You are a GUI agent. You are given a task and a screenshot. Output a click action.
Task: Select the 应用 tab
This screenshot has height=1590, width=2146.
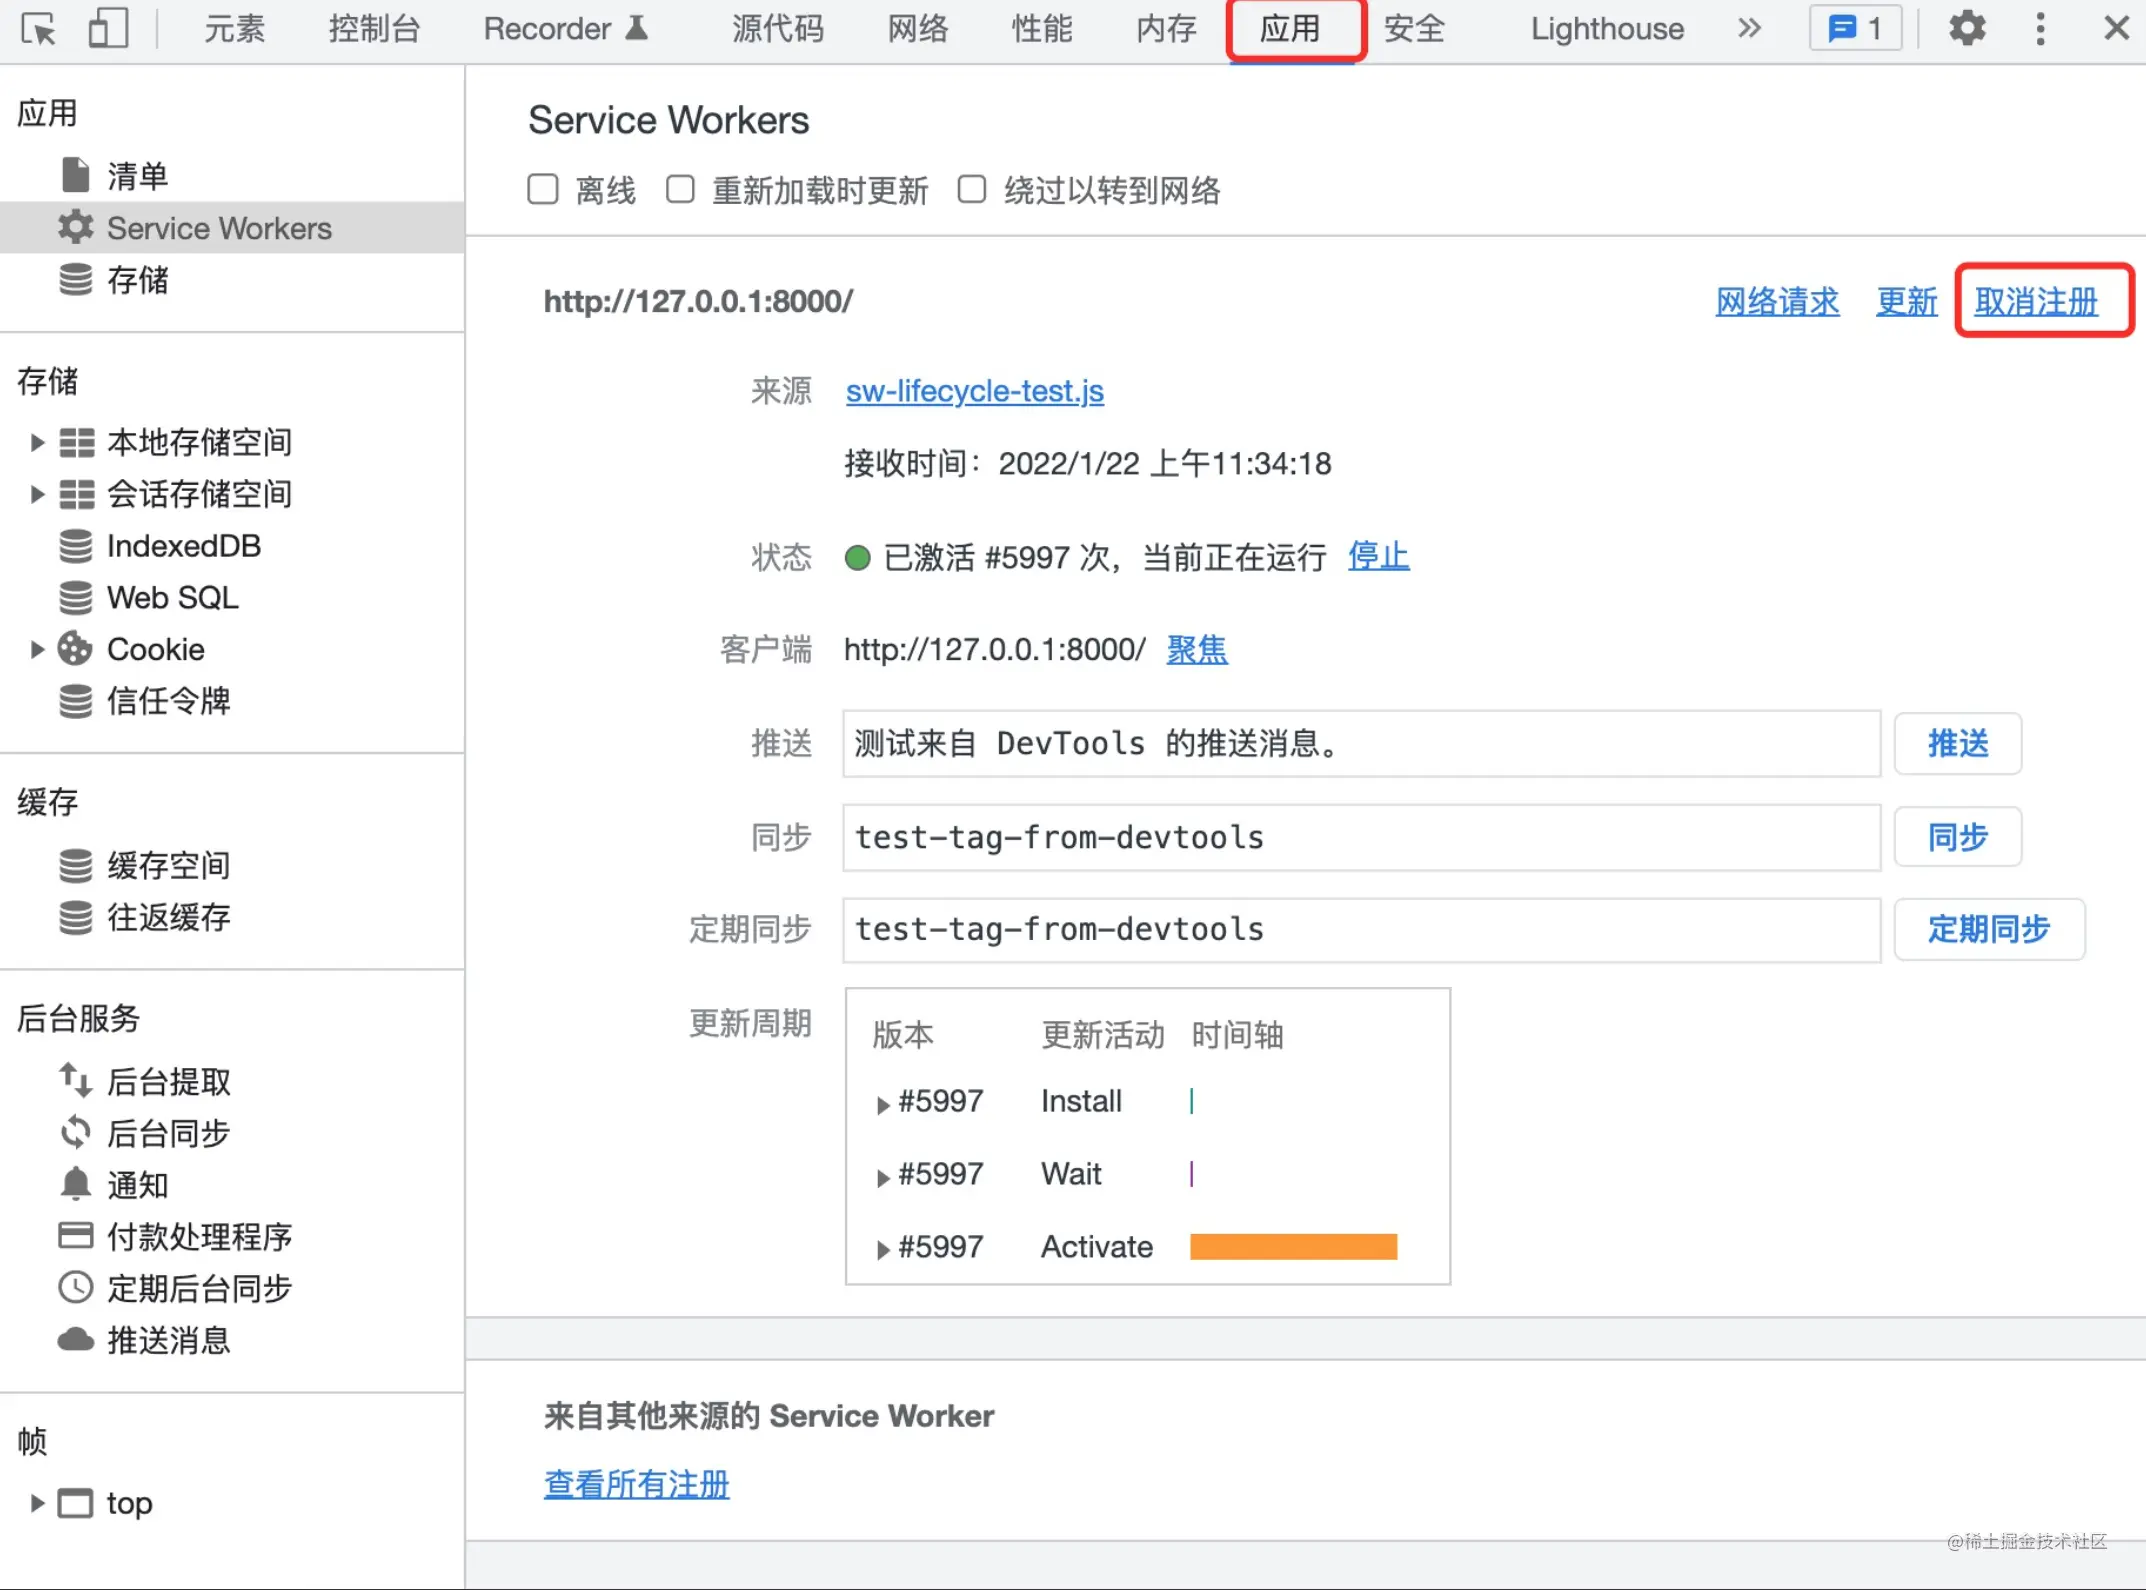1290,29
